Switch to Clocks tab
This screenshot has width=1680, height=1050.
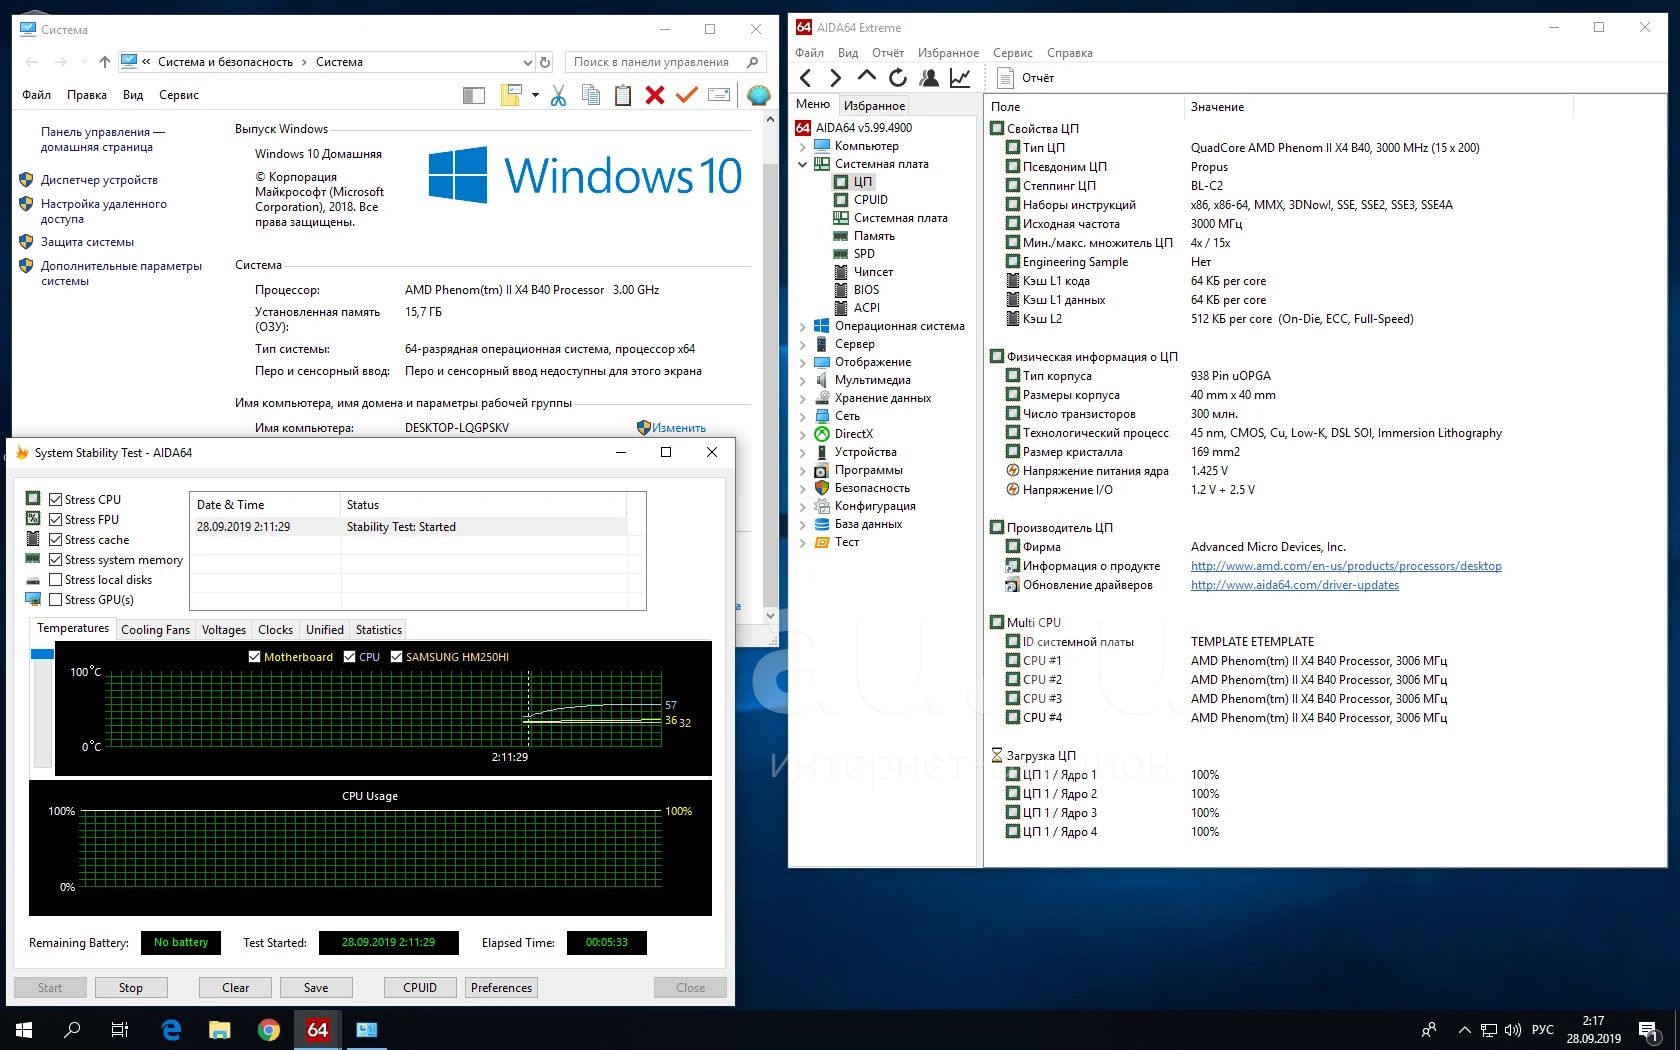(275, 630)
